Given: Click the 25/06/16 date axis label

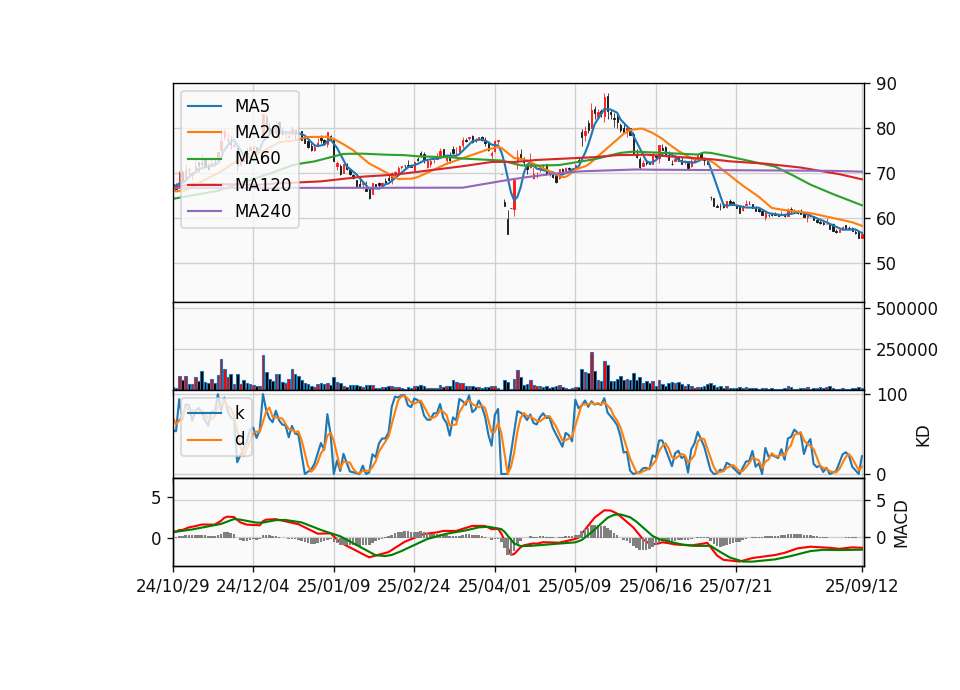Looking at the screenshot, I should 656,586.
